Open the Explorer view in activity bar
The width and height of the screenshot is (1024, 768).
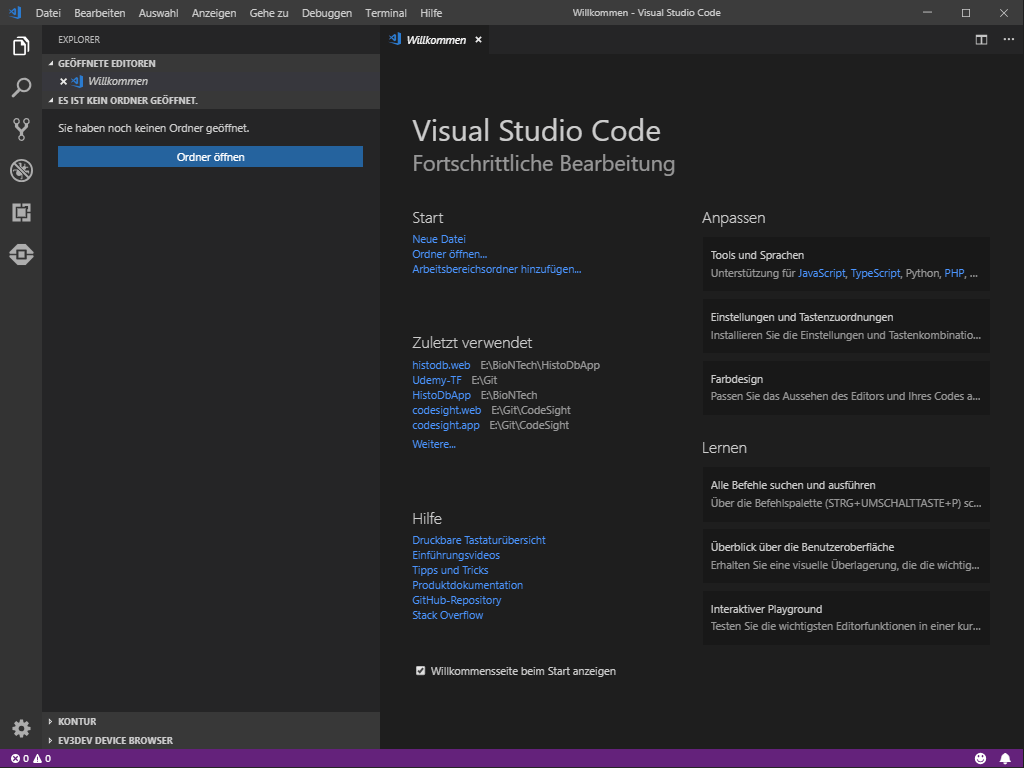(21, 46)
